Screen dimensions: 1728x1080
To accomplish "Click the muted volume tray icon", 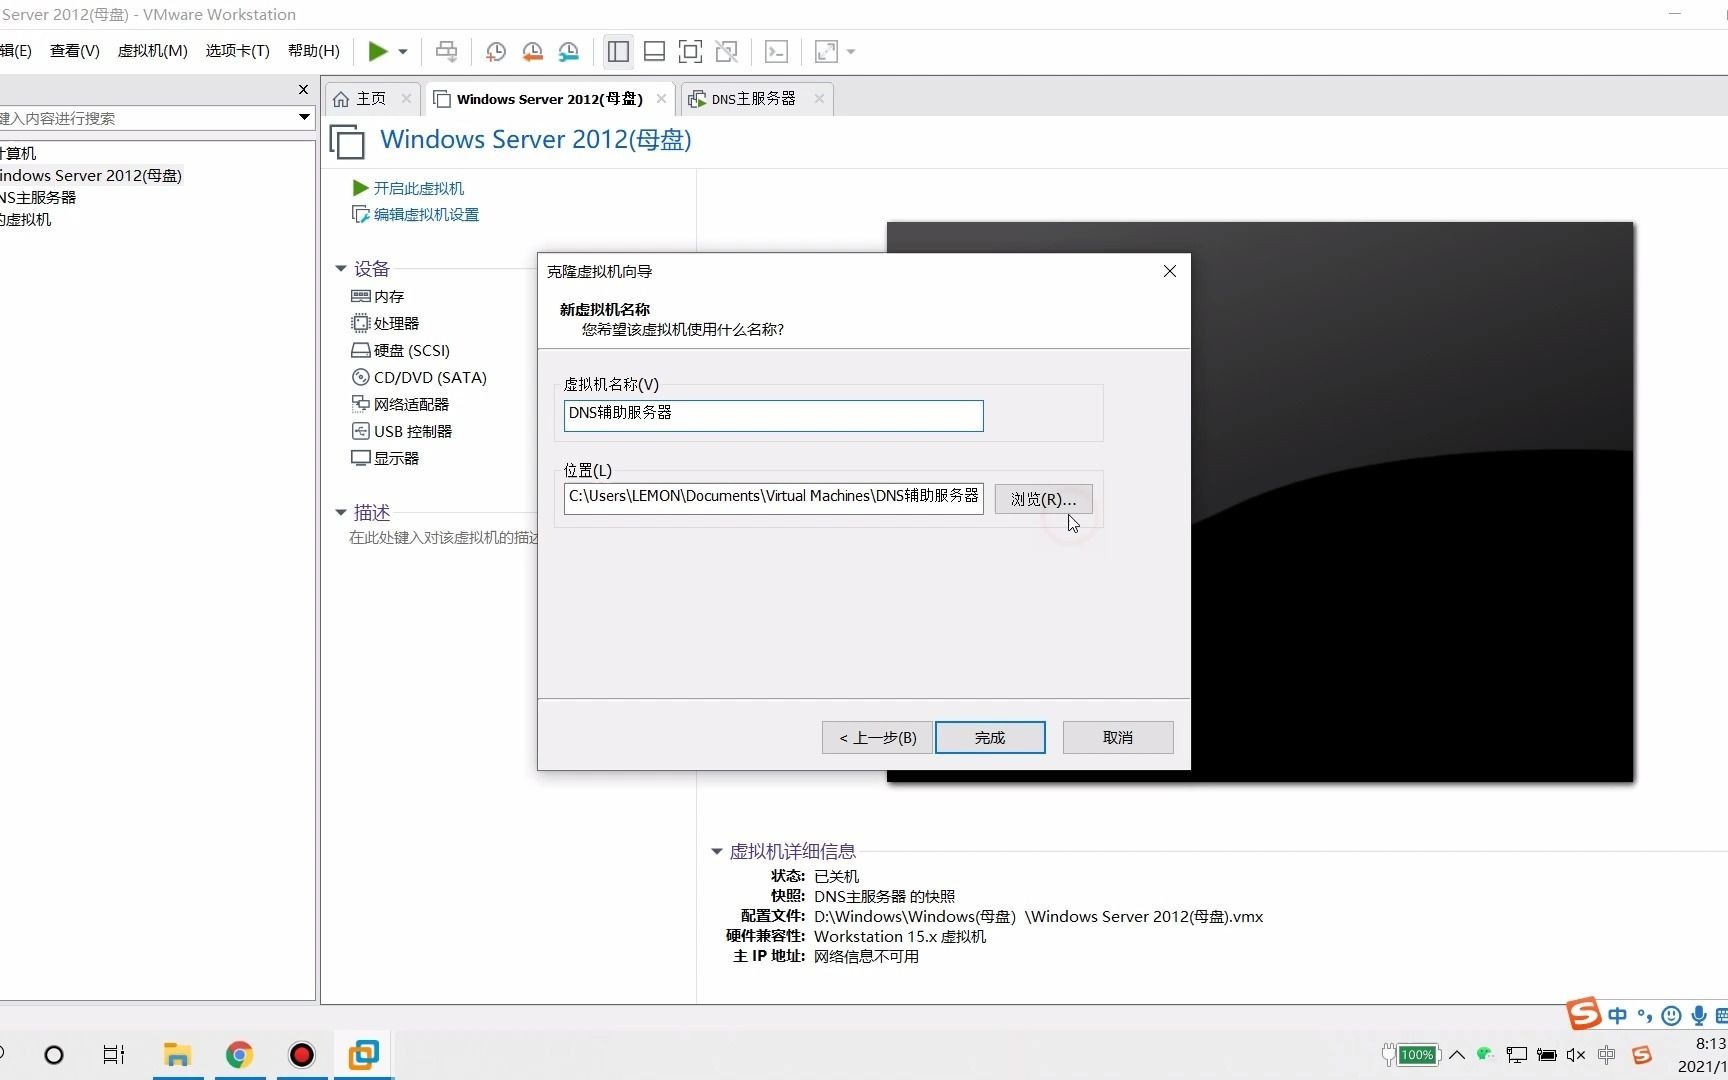I will (1576, 1055).
